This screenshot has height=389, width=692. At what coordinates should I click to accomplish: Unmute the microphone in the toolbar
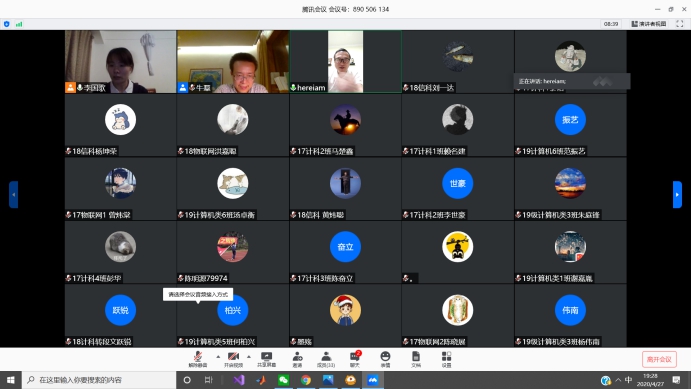[197, 359]
